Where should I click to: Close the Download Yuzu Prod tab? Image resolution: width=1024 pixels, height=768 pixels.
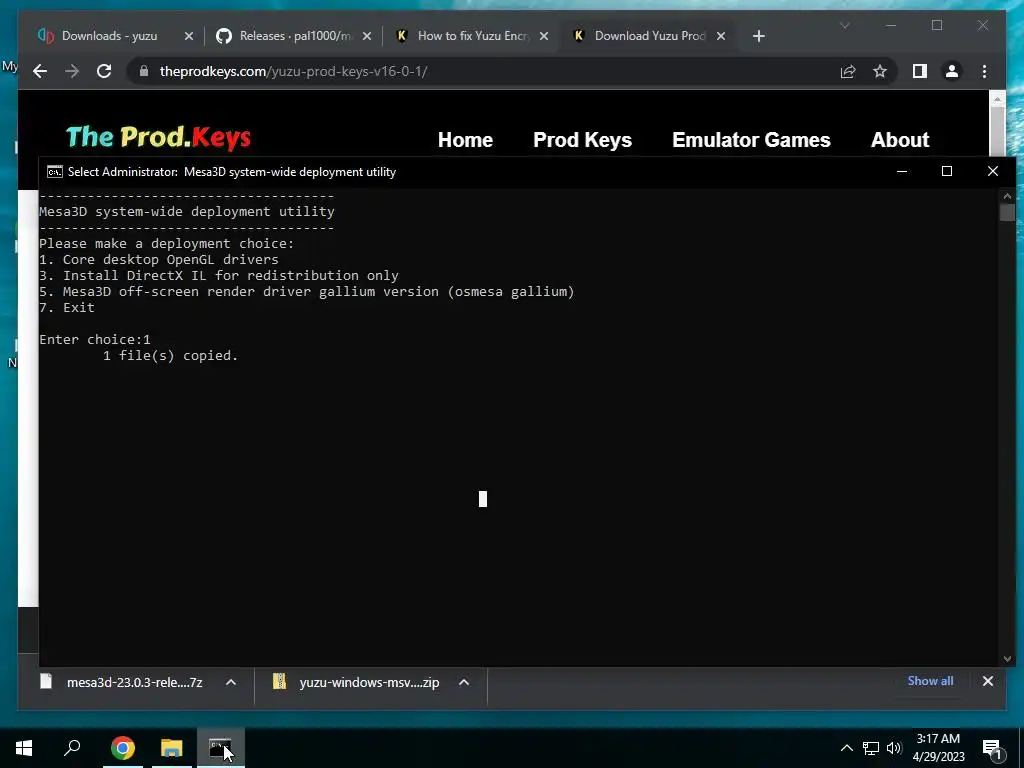(x=721, y=36)
